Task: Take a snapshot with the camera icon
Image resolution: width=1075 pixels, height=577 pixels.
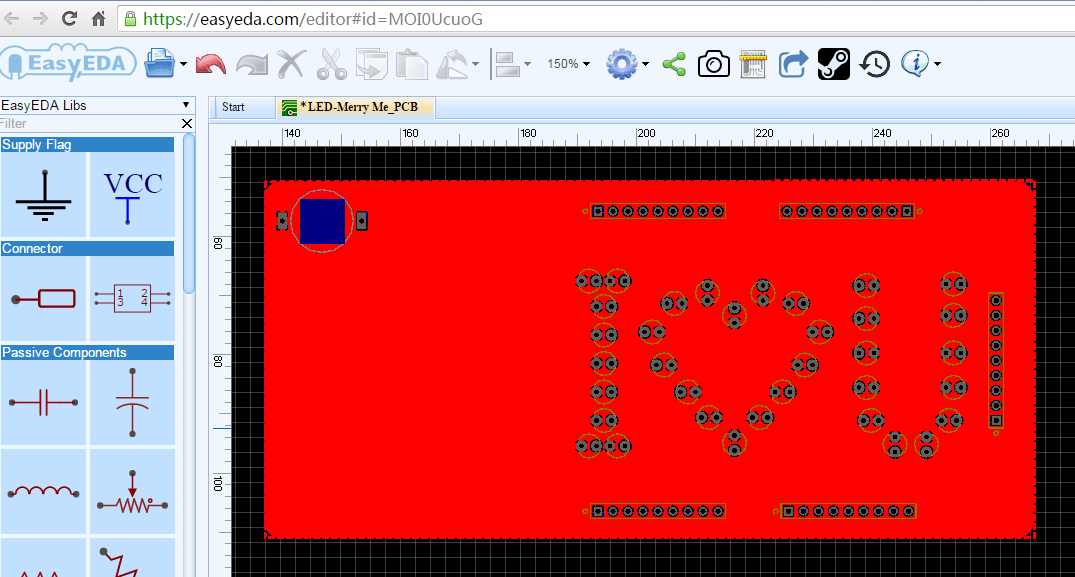Action: pyautogui.click(x=713, y=65)
